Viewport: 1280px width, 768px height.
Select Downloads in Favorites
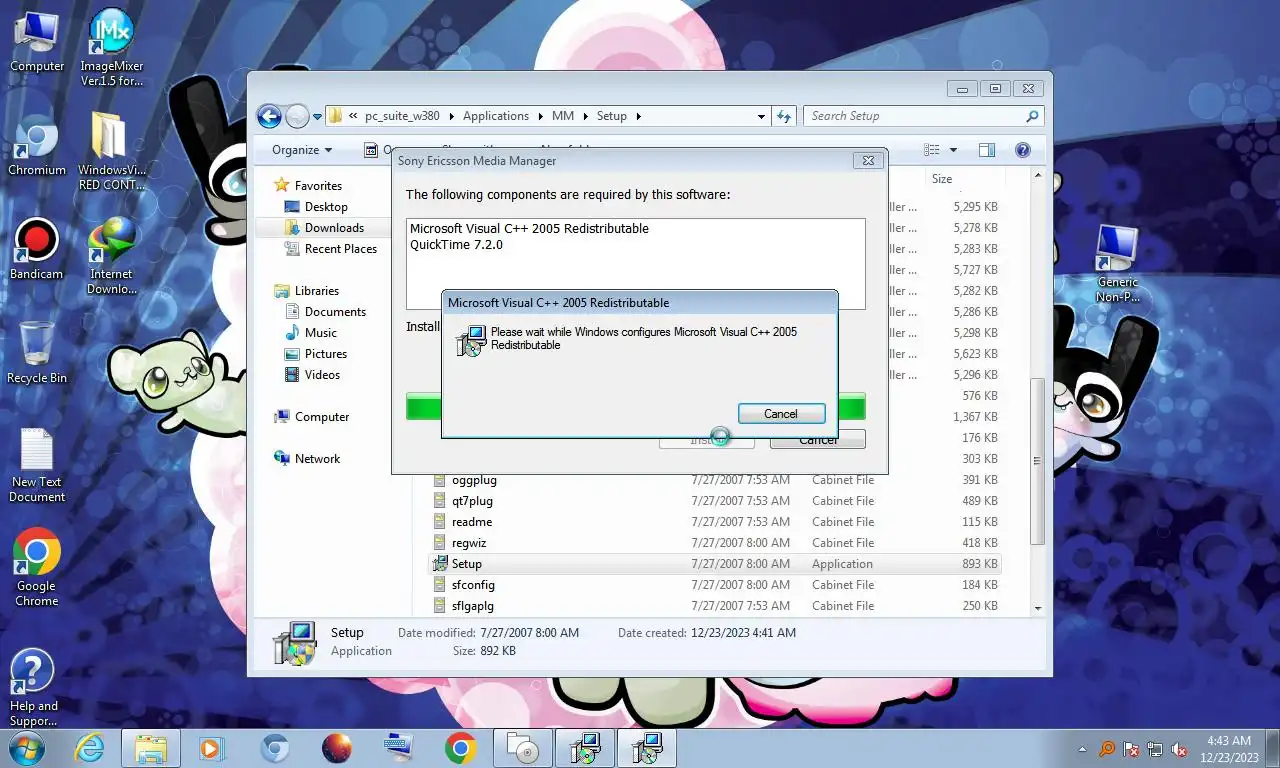[x=334, y=228]
